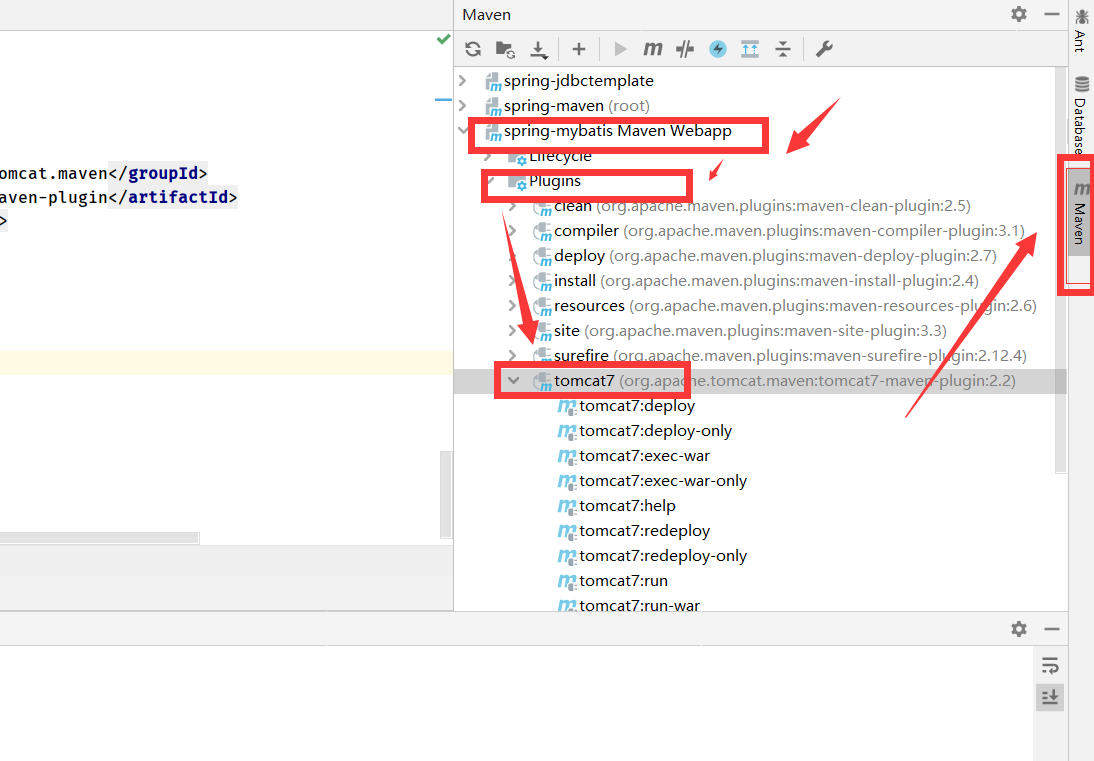Collapse all tree nodes icon
Screen dimensions: 1094x761
[x=783, y=49]
